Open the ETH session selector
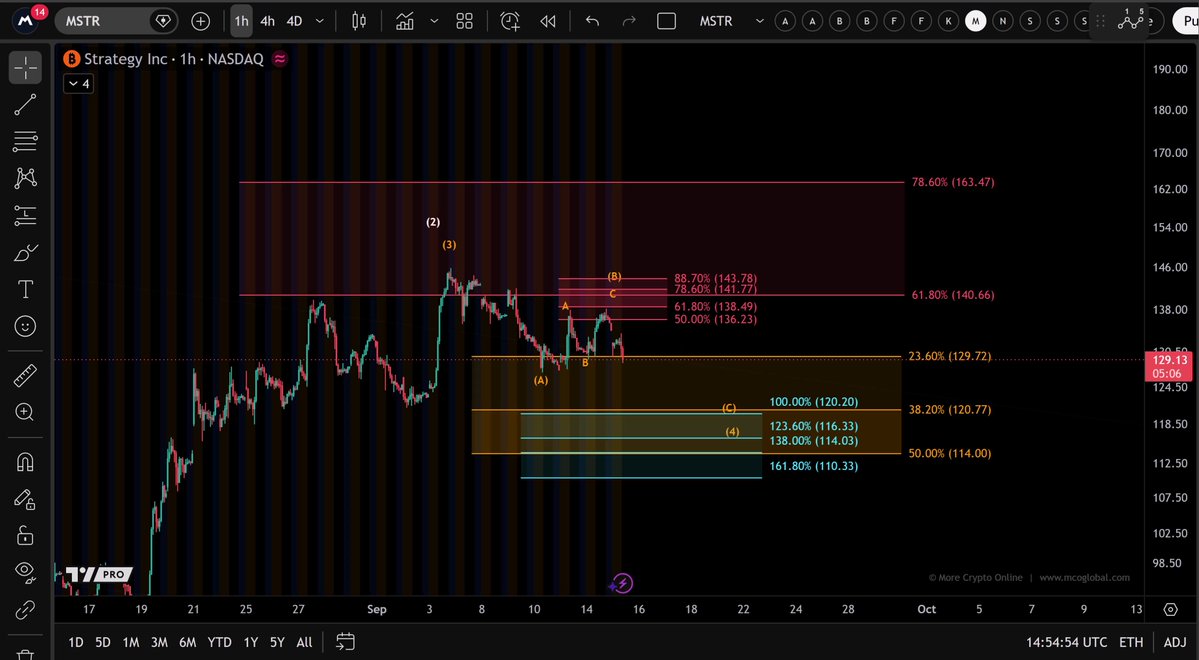 [1131, 642]
